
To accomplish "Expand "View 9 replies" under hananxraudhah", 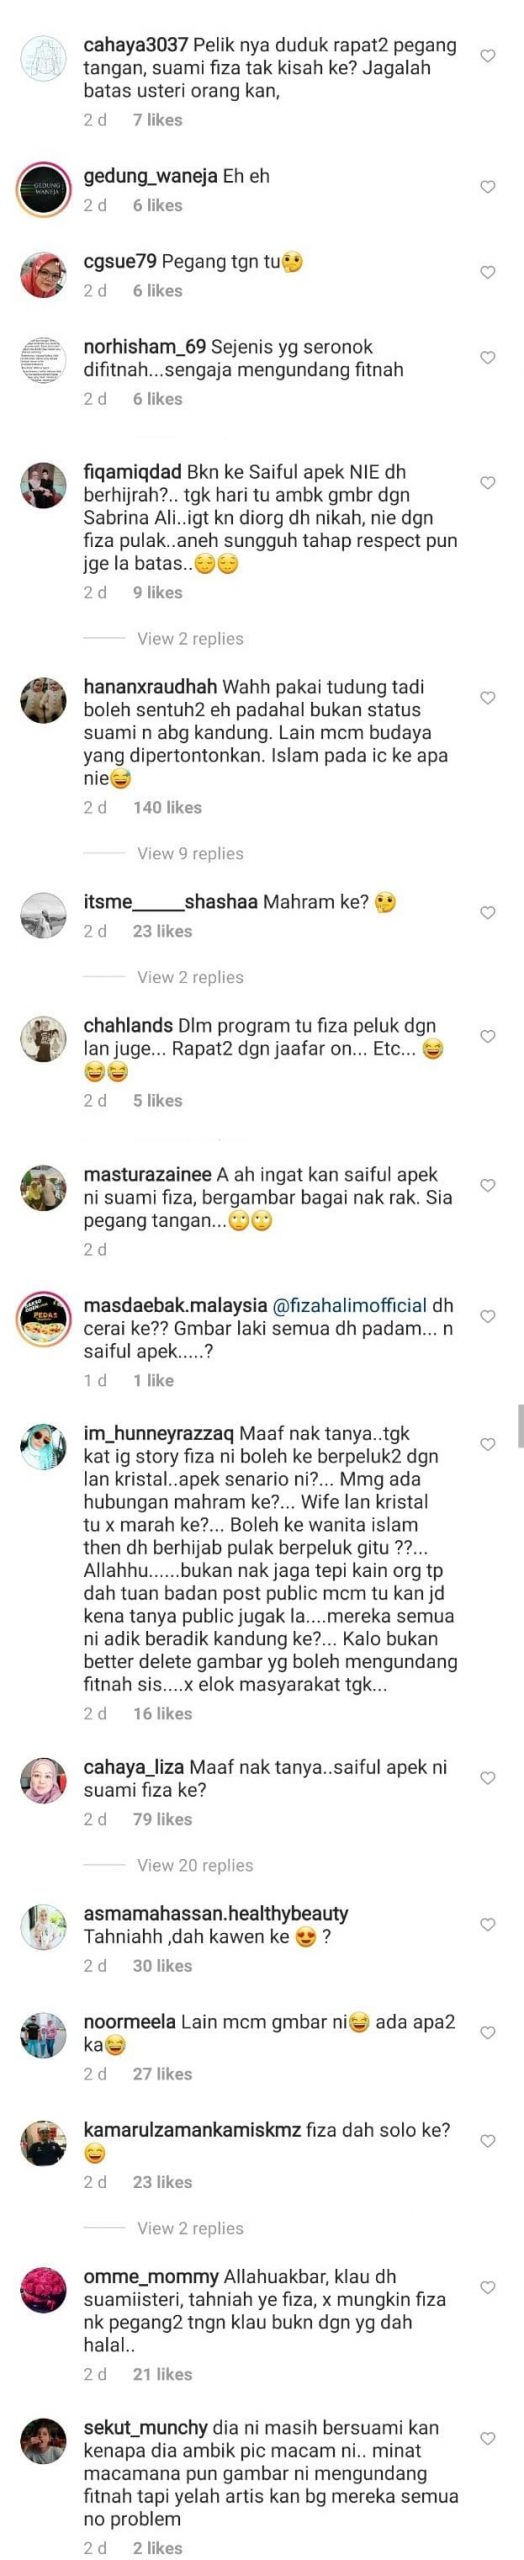I will (190, 853).
